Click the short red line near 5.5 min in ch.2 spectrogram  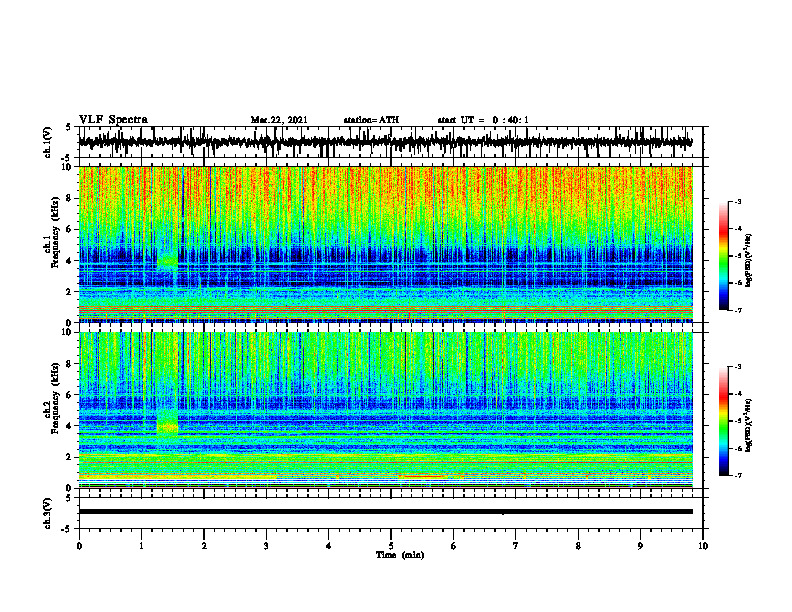click(423, 476)
